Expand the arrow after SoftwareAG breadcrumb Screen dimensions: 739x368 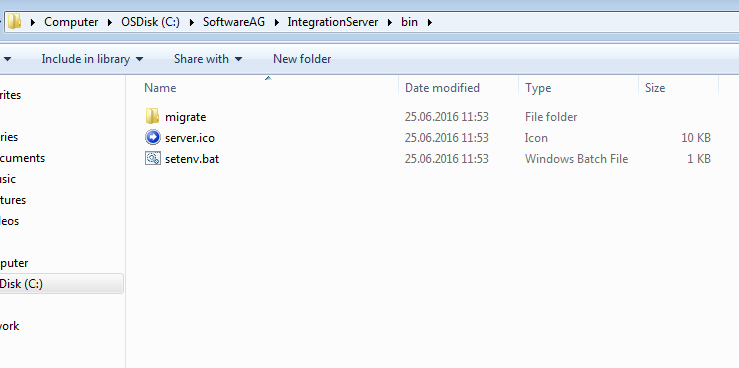(x=276, y=22)
